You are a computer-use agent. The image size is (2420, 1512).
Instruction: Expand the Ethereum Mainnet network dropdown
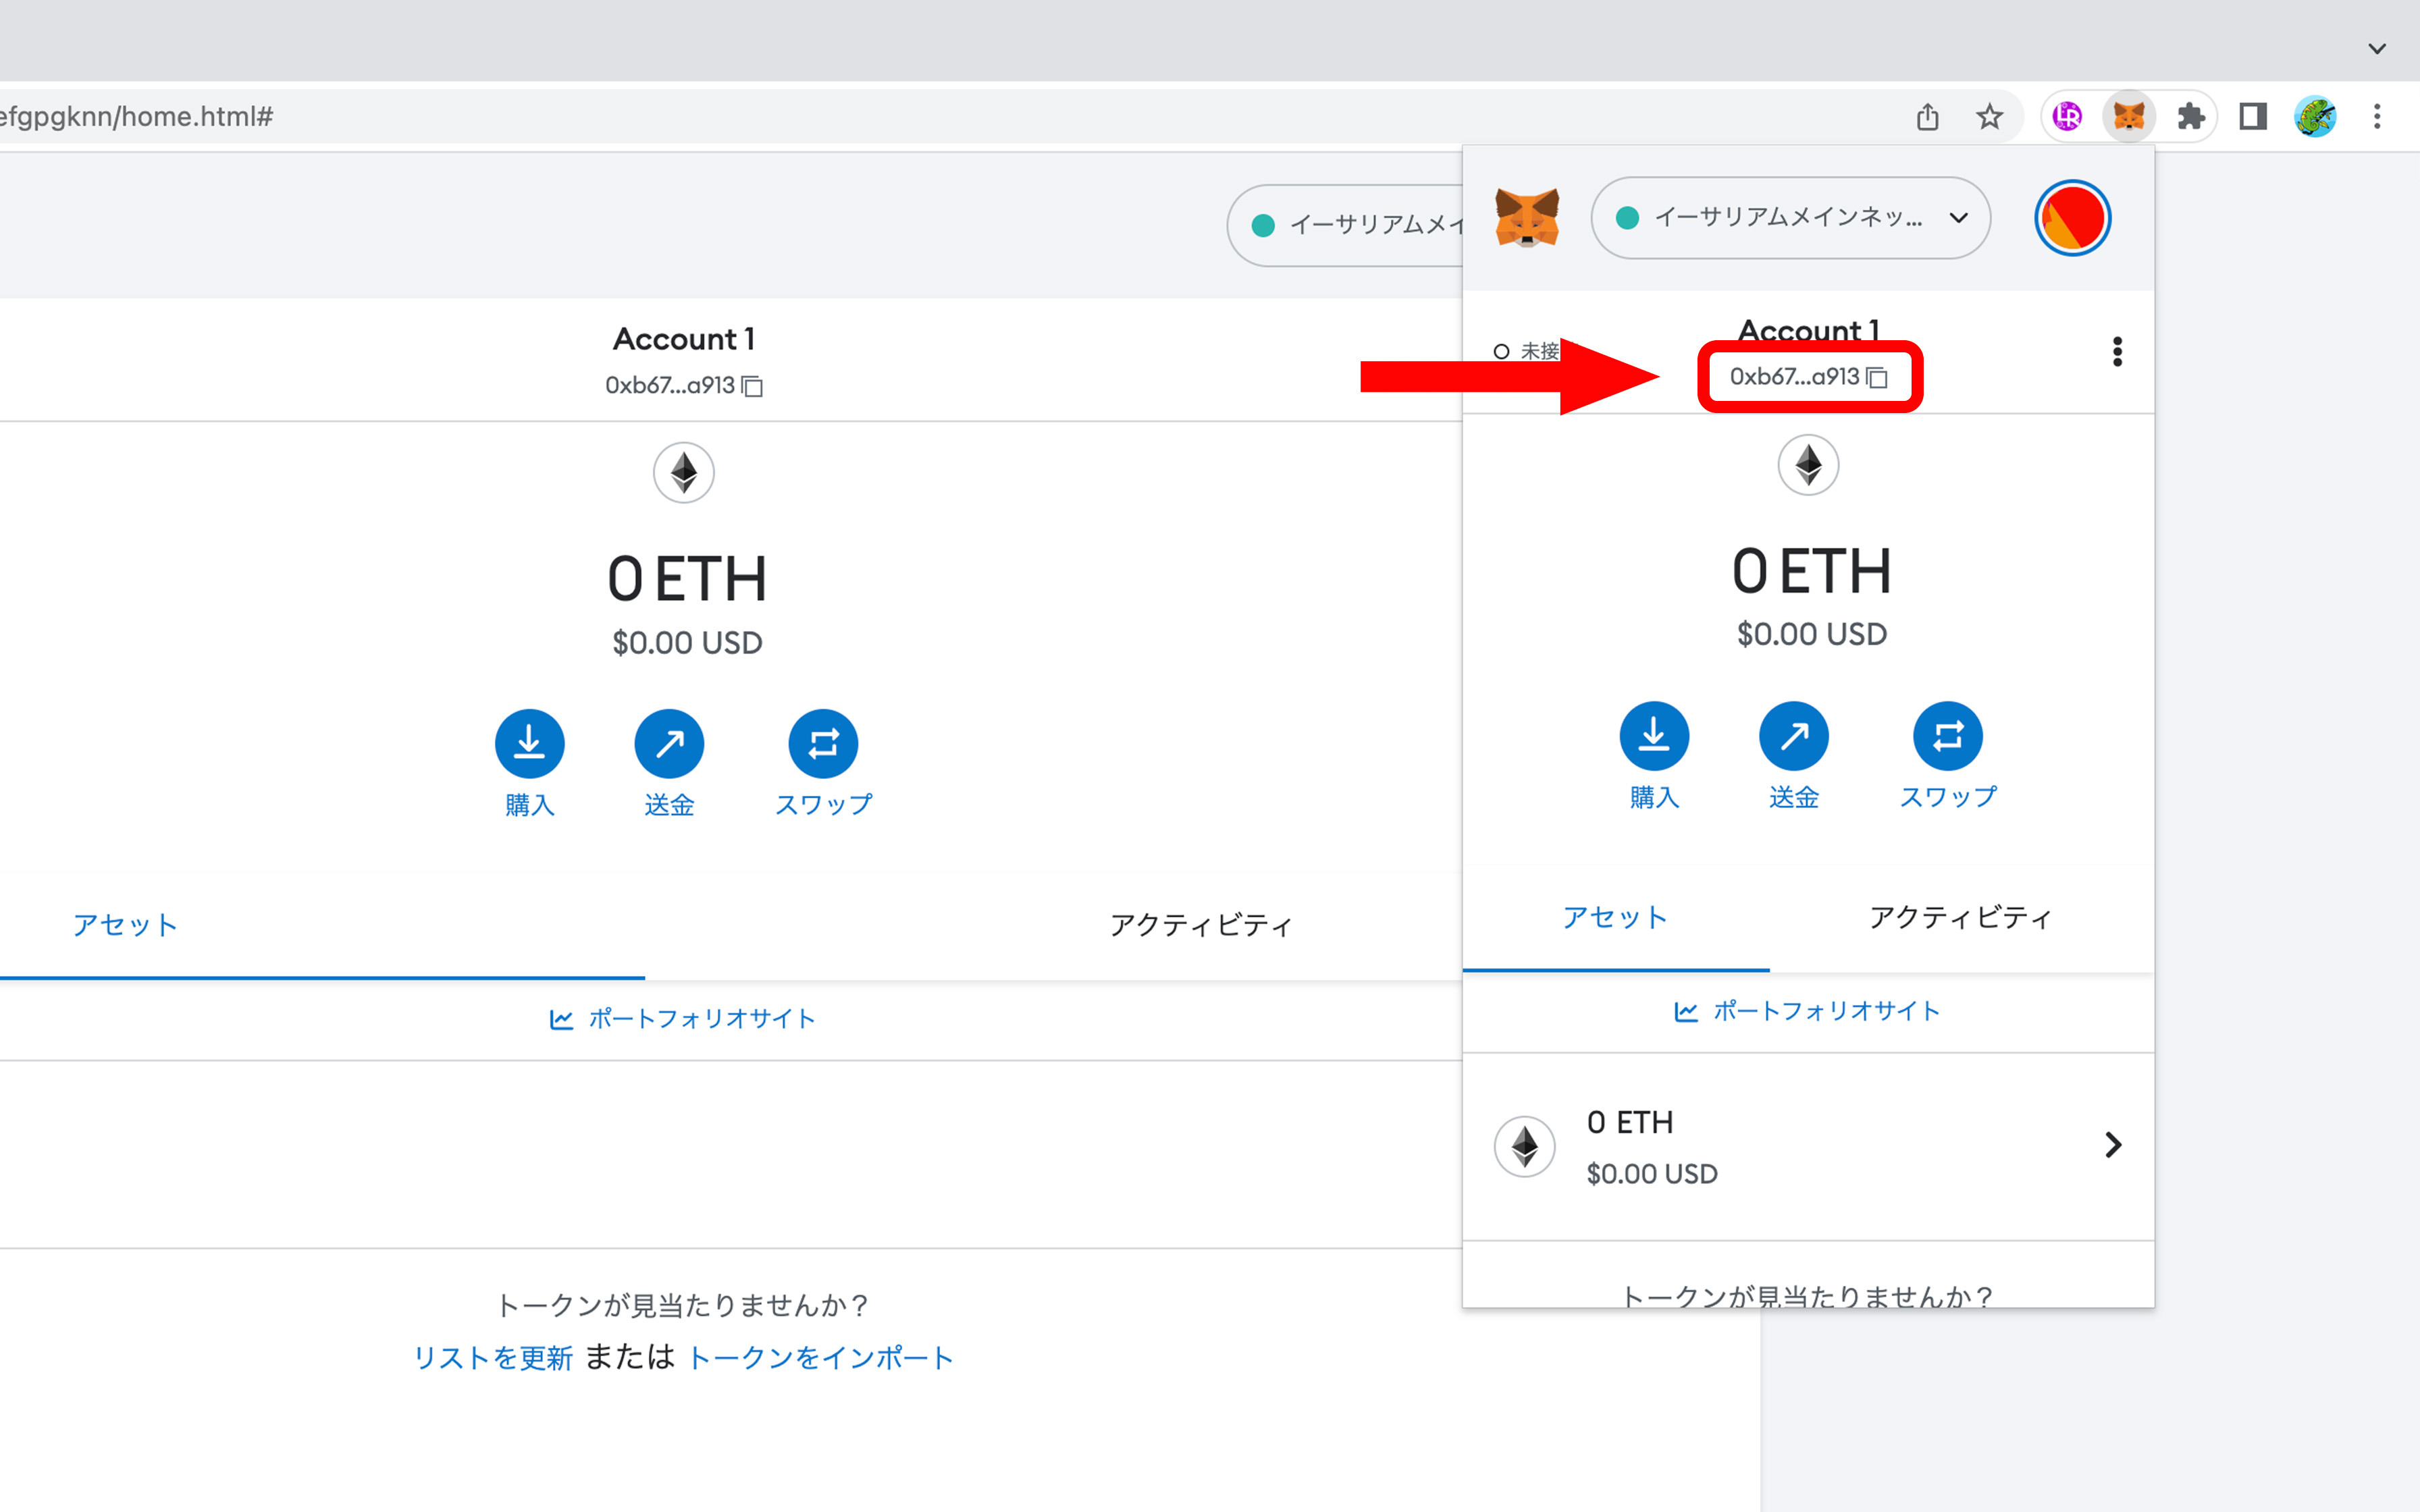coord(1790,218)
